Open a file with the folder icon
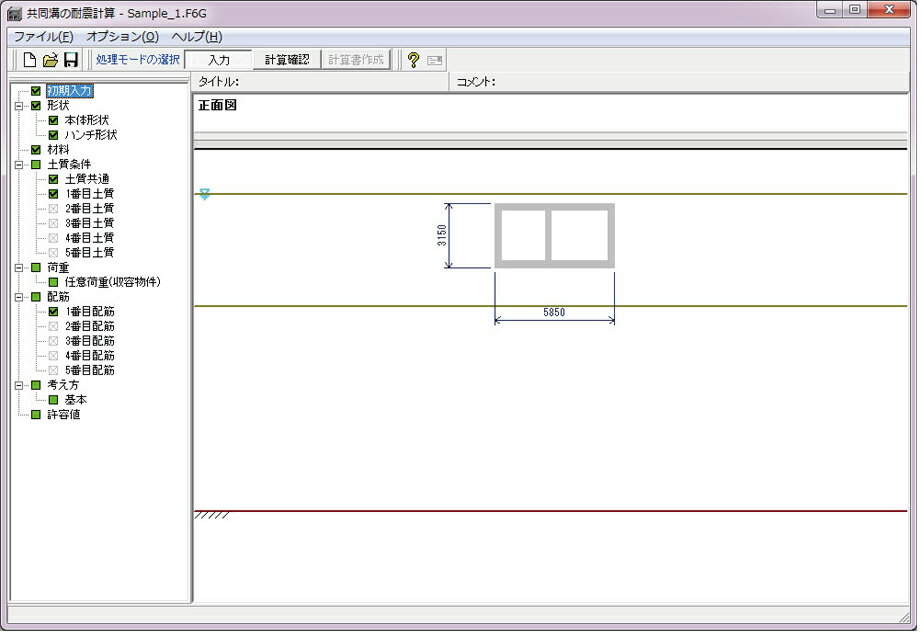This screenshot has height=634, width=922. (x=50, y=60)
